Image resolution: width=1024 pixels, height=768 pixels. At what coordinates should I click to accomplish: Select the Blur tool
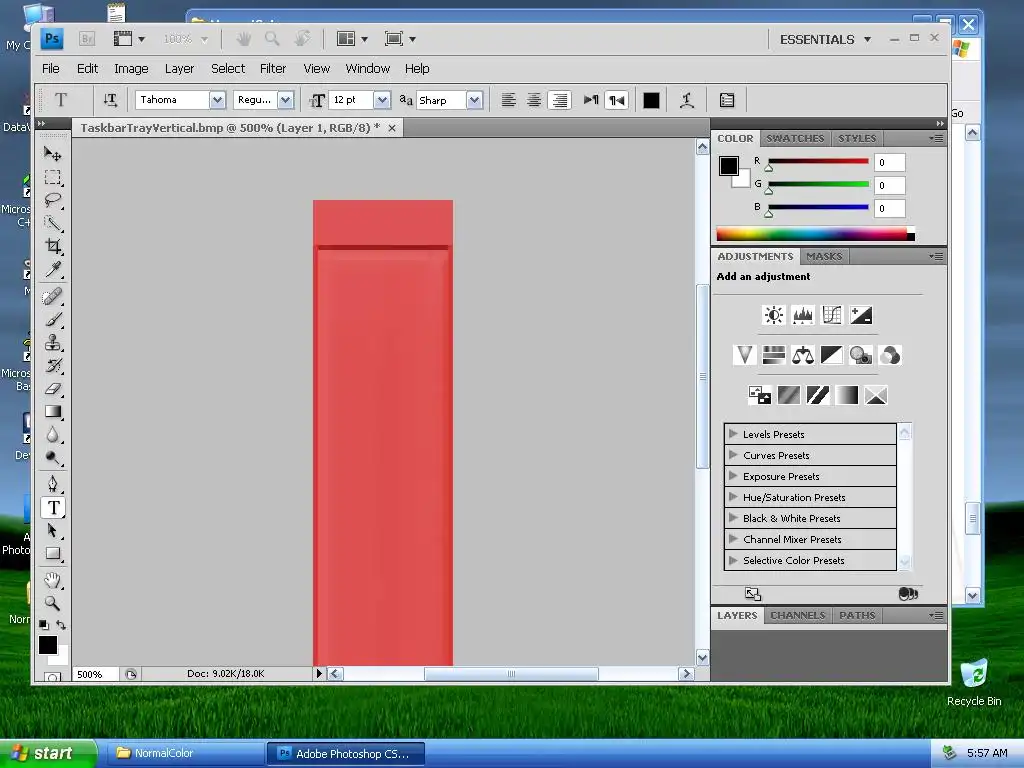(x=52, y=434)
